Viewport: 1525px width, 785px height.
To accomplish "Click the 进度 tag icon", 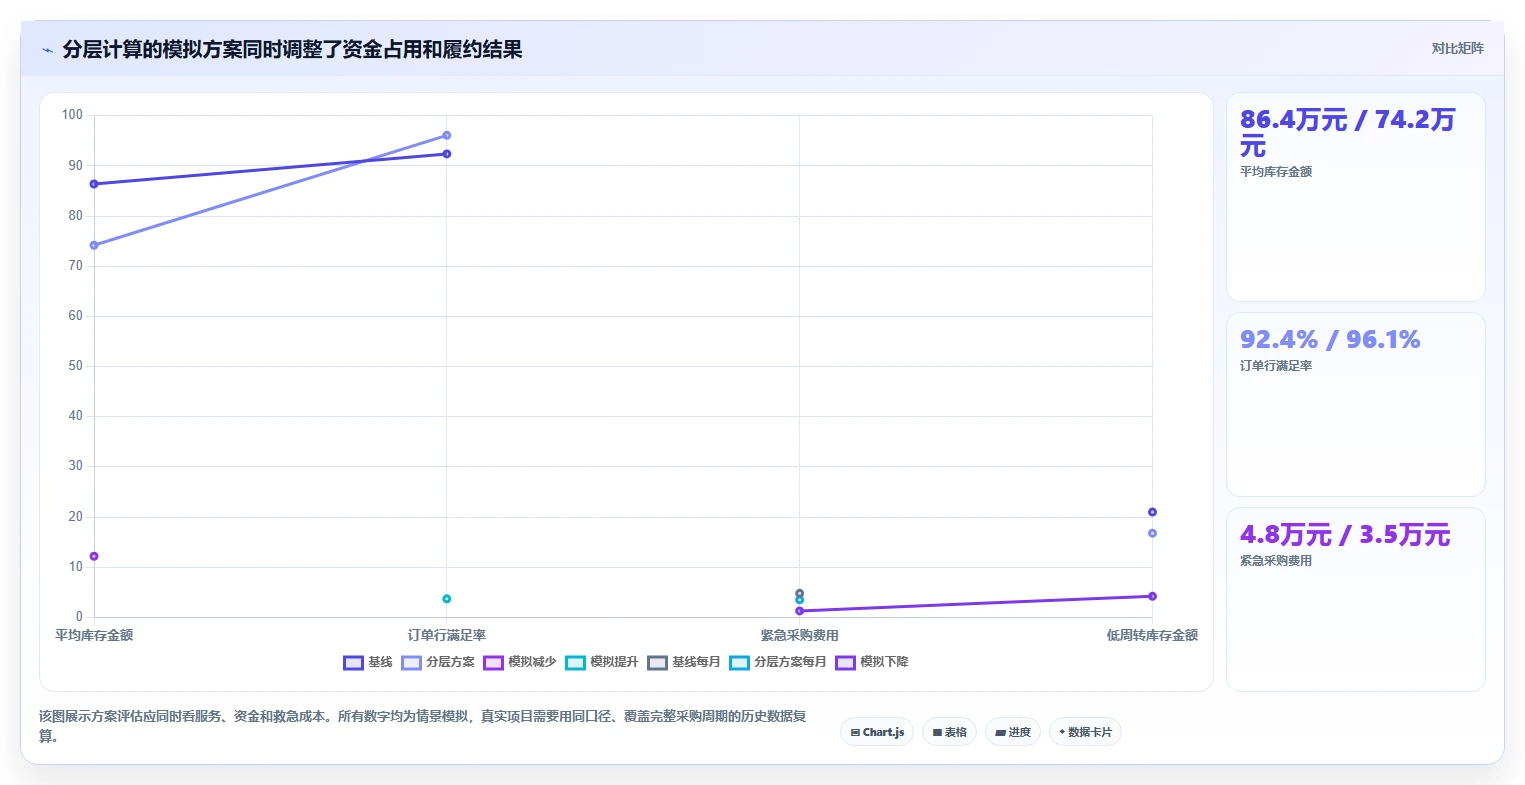I will (1000, 733).
